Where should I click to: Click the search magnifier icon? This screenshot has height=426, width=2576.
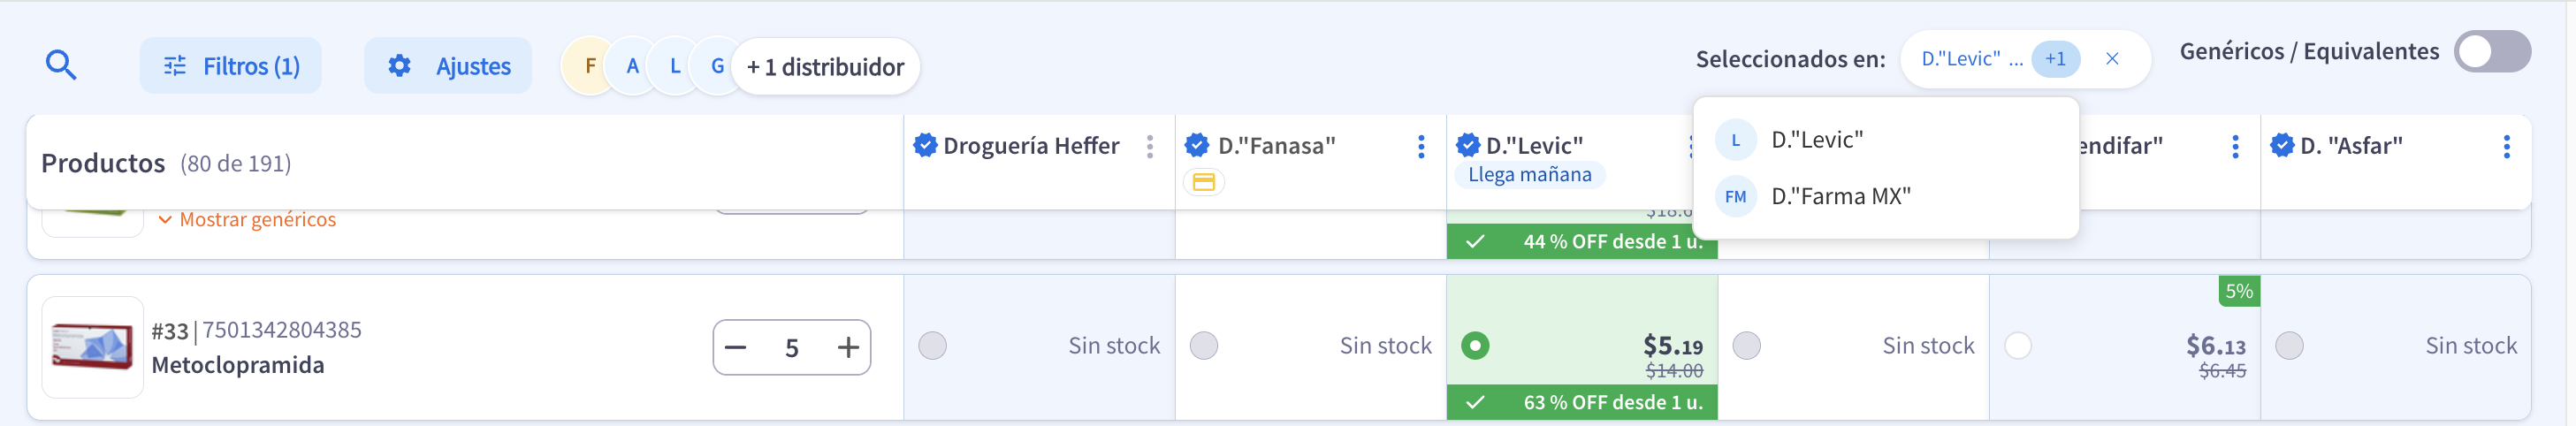click(x=61, y=66)
